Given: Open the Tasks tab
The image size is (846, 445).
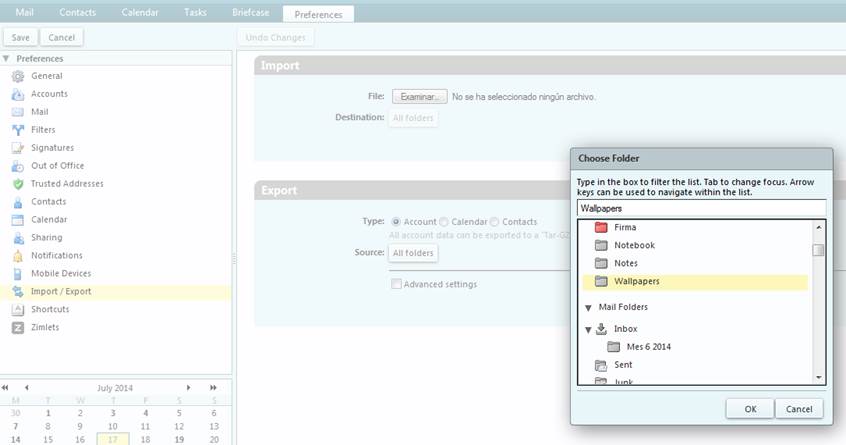Looking at the screenshot, I should [195, 12].
